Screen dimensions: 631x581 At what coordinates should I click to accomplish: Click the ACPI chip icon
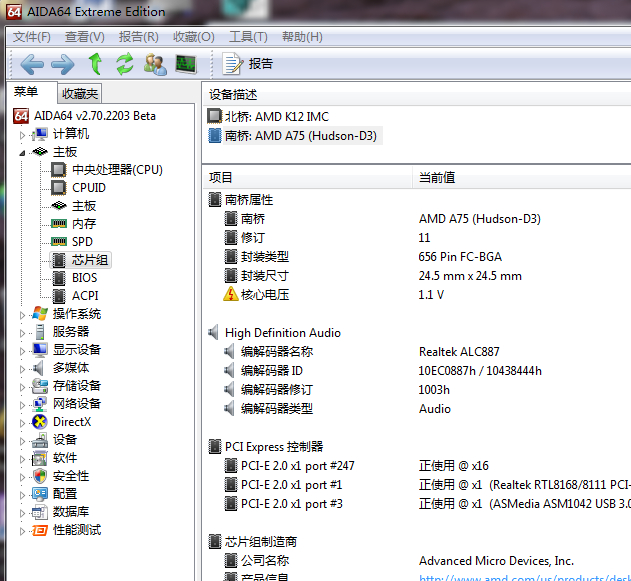click(59, 296)
